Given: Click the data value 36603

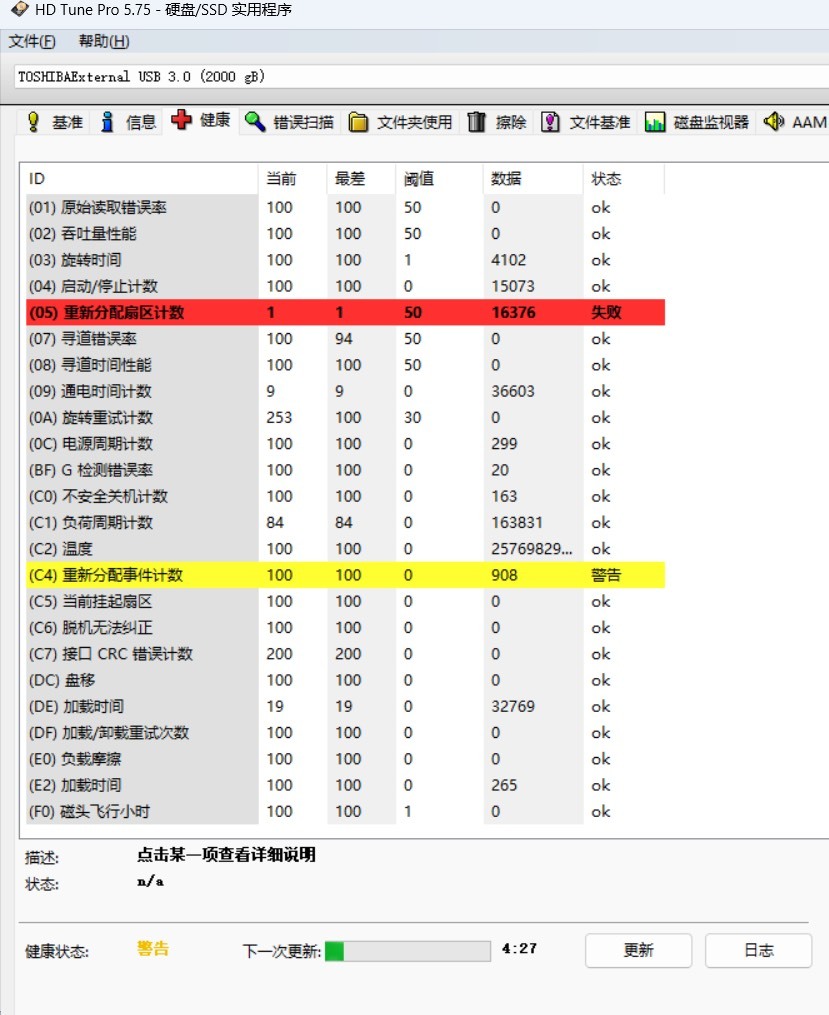Looking at the screenshot, I should [513, 391].
